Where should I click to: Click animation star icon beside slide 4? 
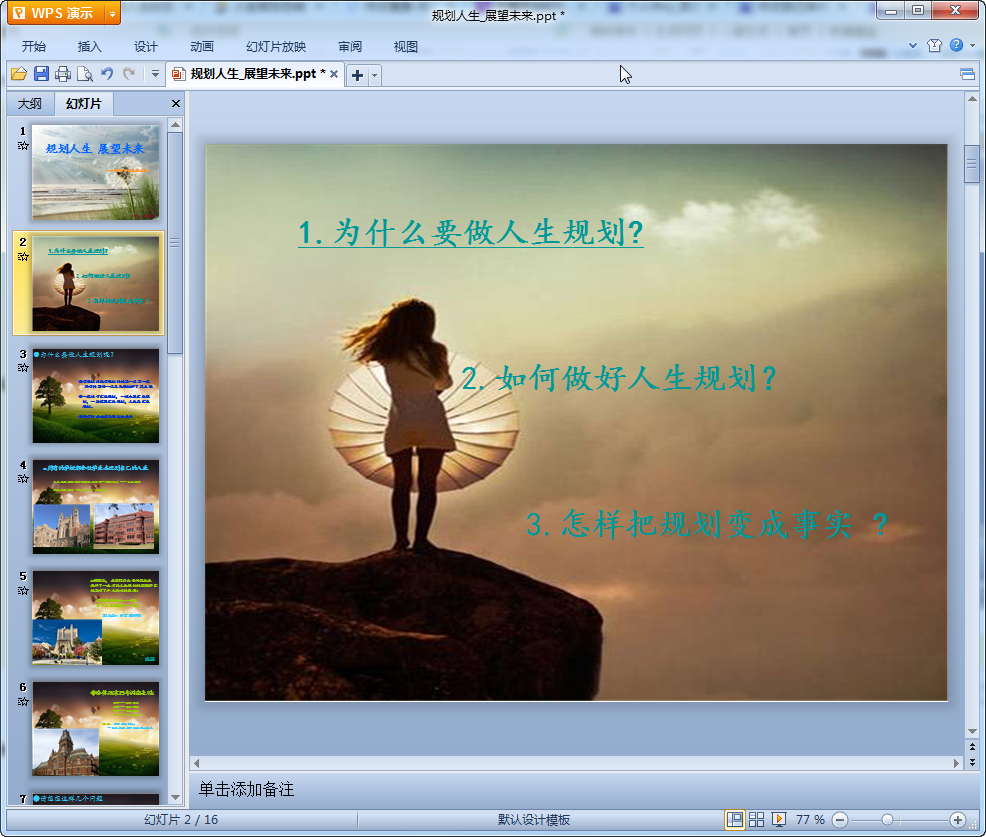[23, 479]
